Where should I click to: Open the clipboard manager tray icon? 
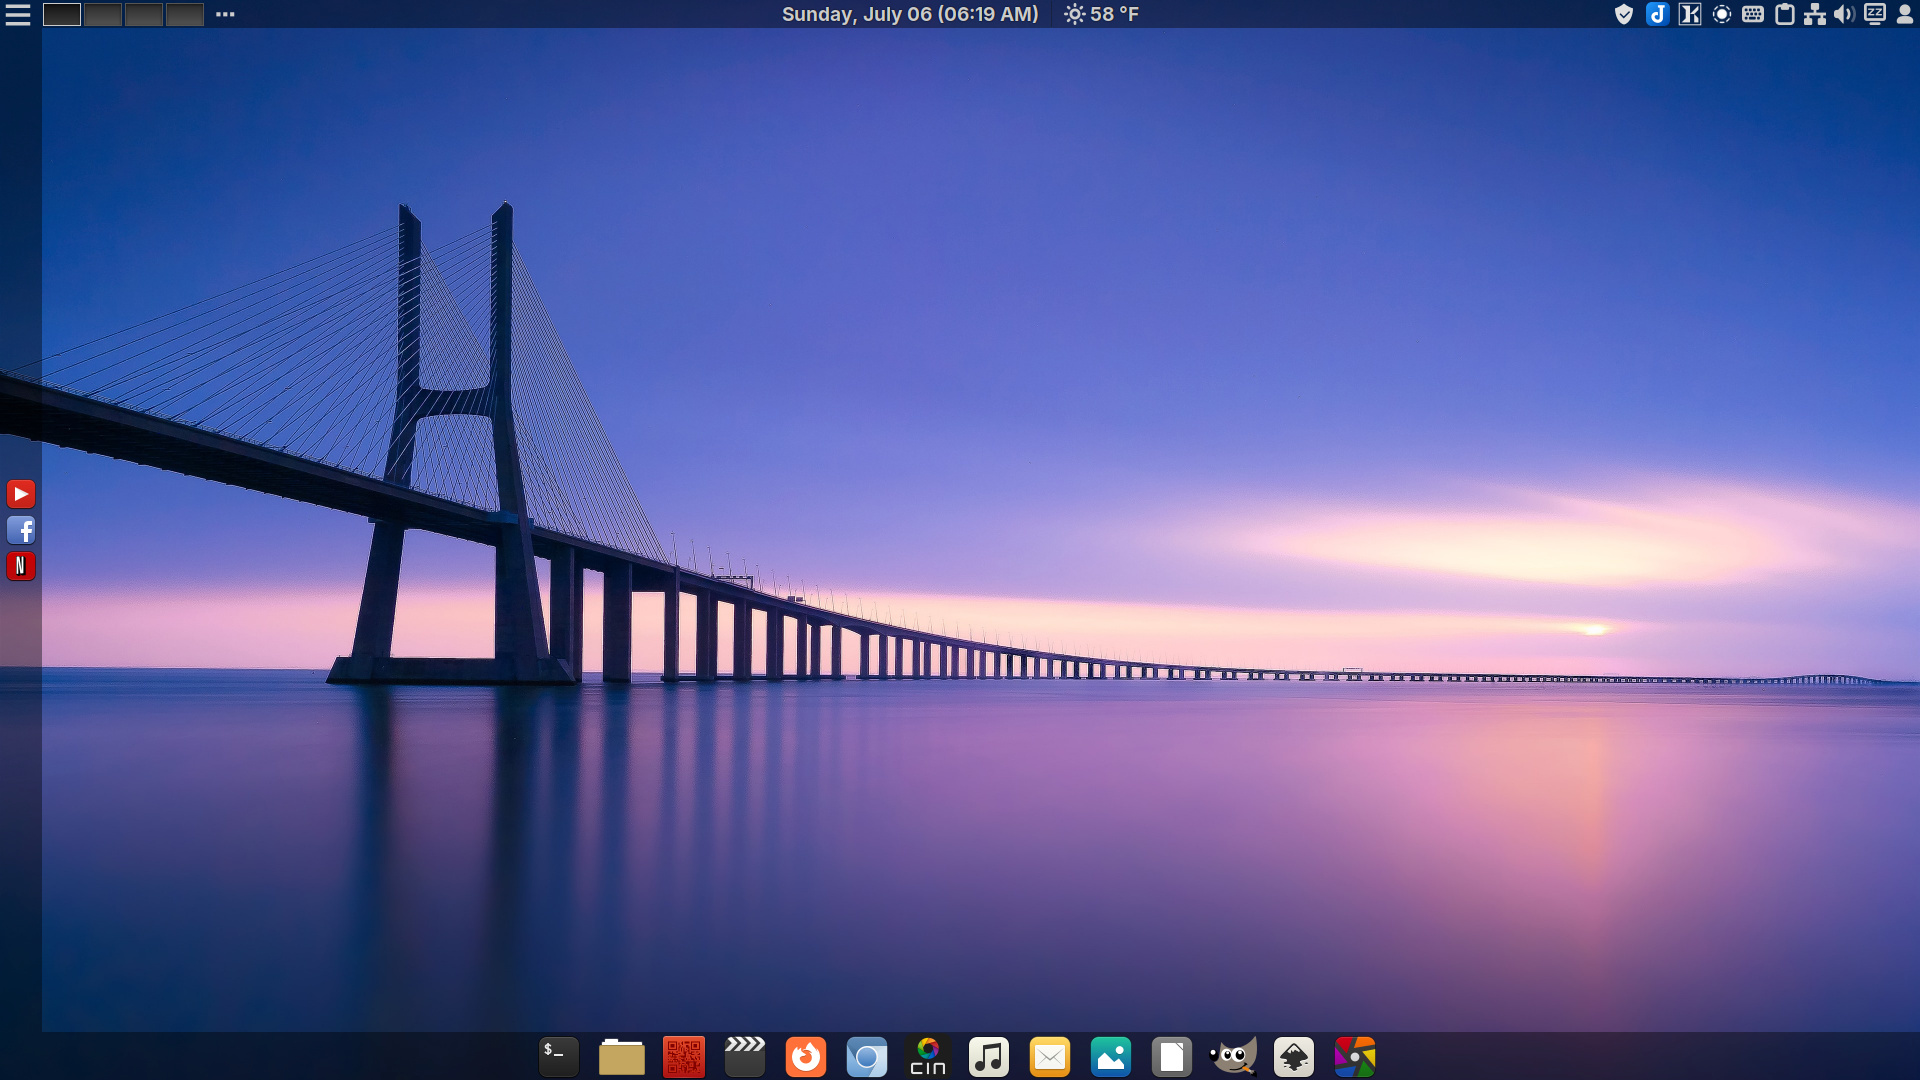click(1785, 14)
